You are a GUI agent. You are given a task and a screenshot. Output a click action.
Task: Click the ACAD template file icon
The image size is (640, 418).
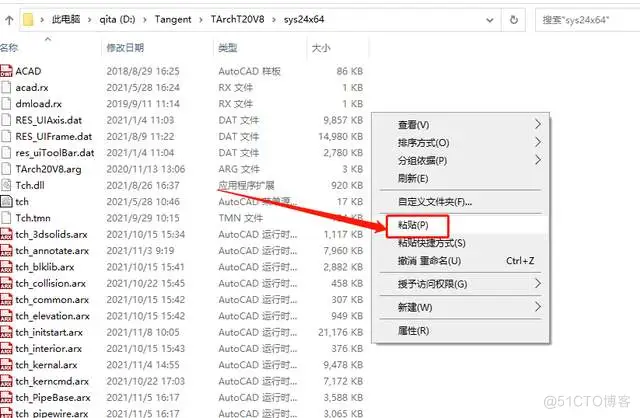6,71
